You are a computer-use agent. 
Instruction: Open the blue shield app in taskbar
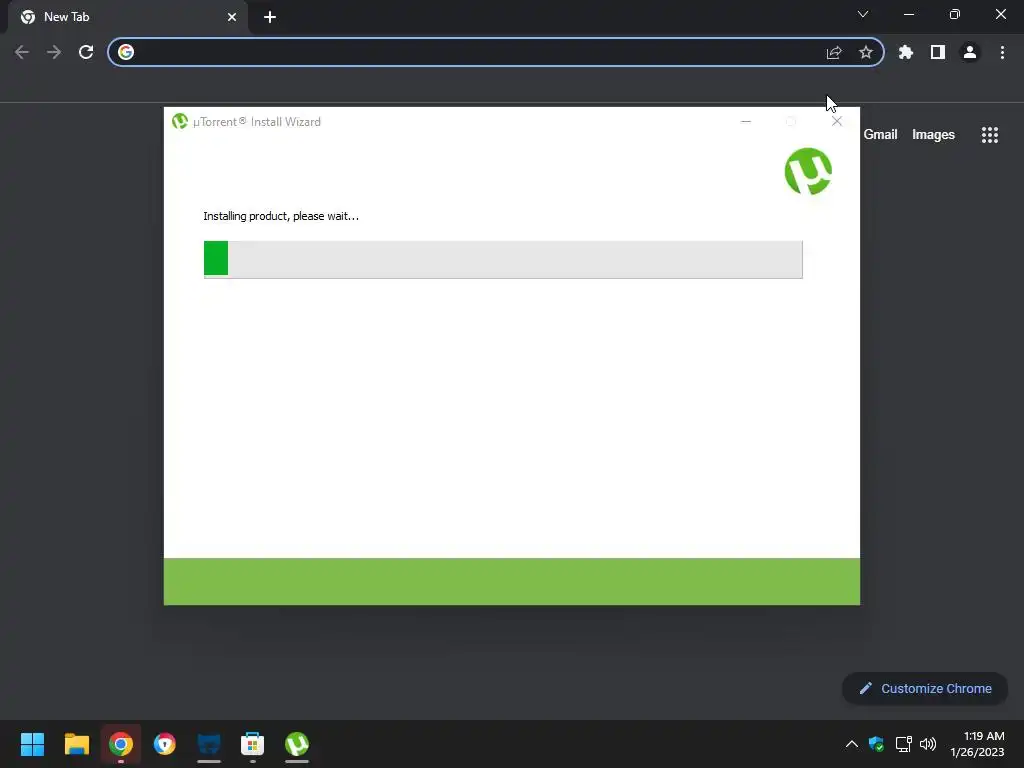(165, 744)
